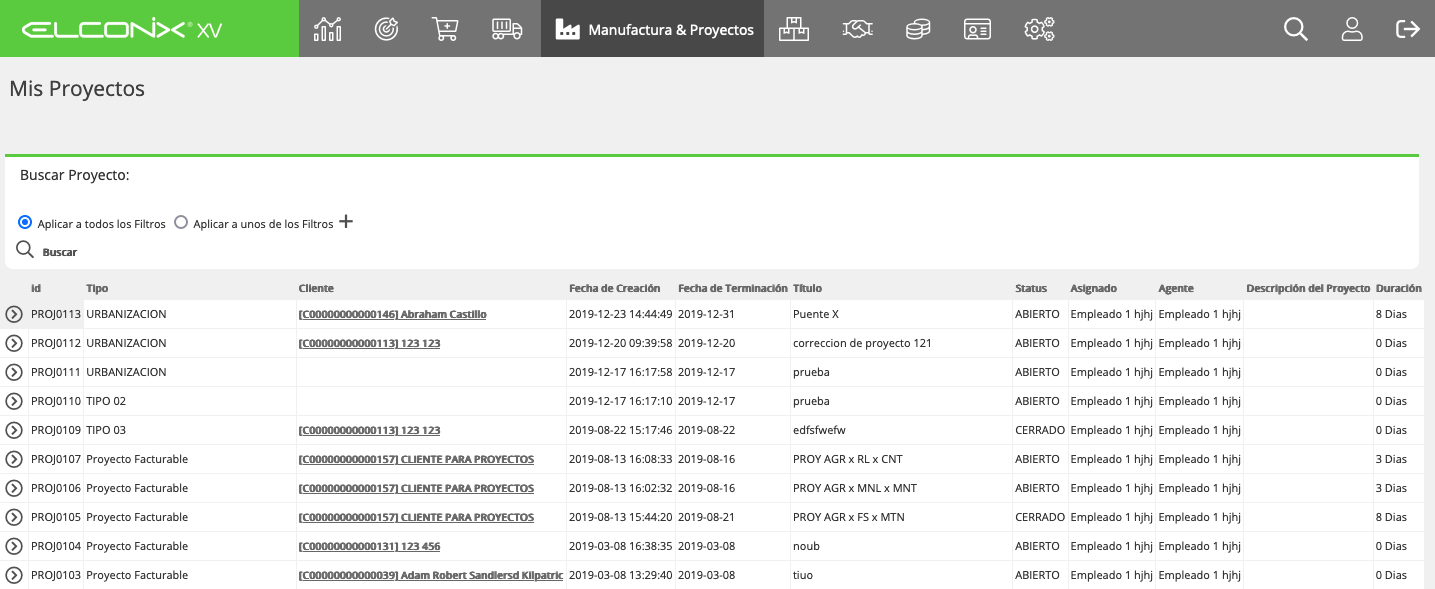Image resolution: width=1435 pixels, height=589 pixels.
Task: Click the 'Fecha de Creación' column header
Action: coord(613,288)
